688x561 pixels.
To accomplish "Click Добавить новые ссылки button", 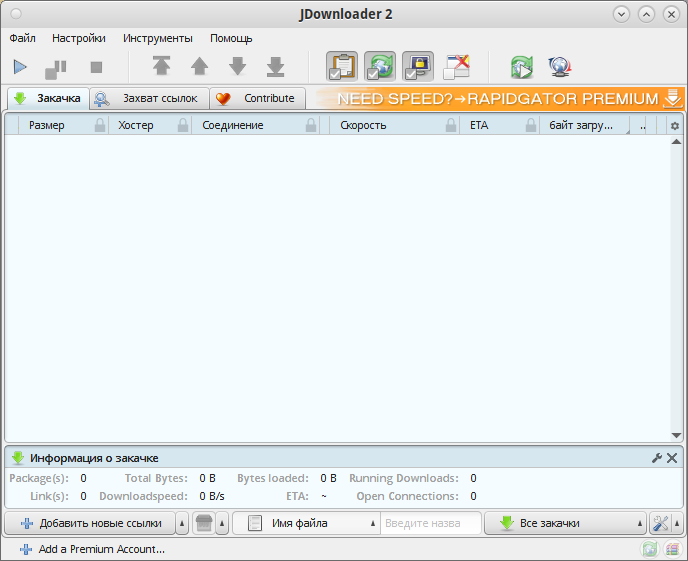I will pos(90,523).
